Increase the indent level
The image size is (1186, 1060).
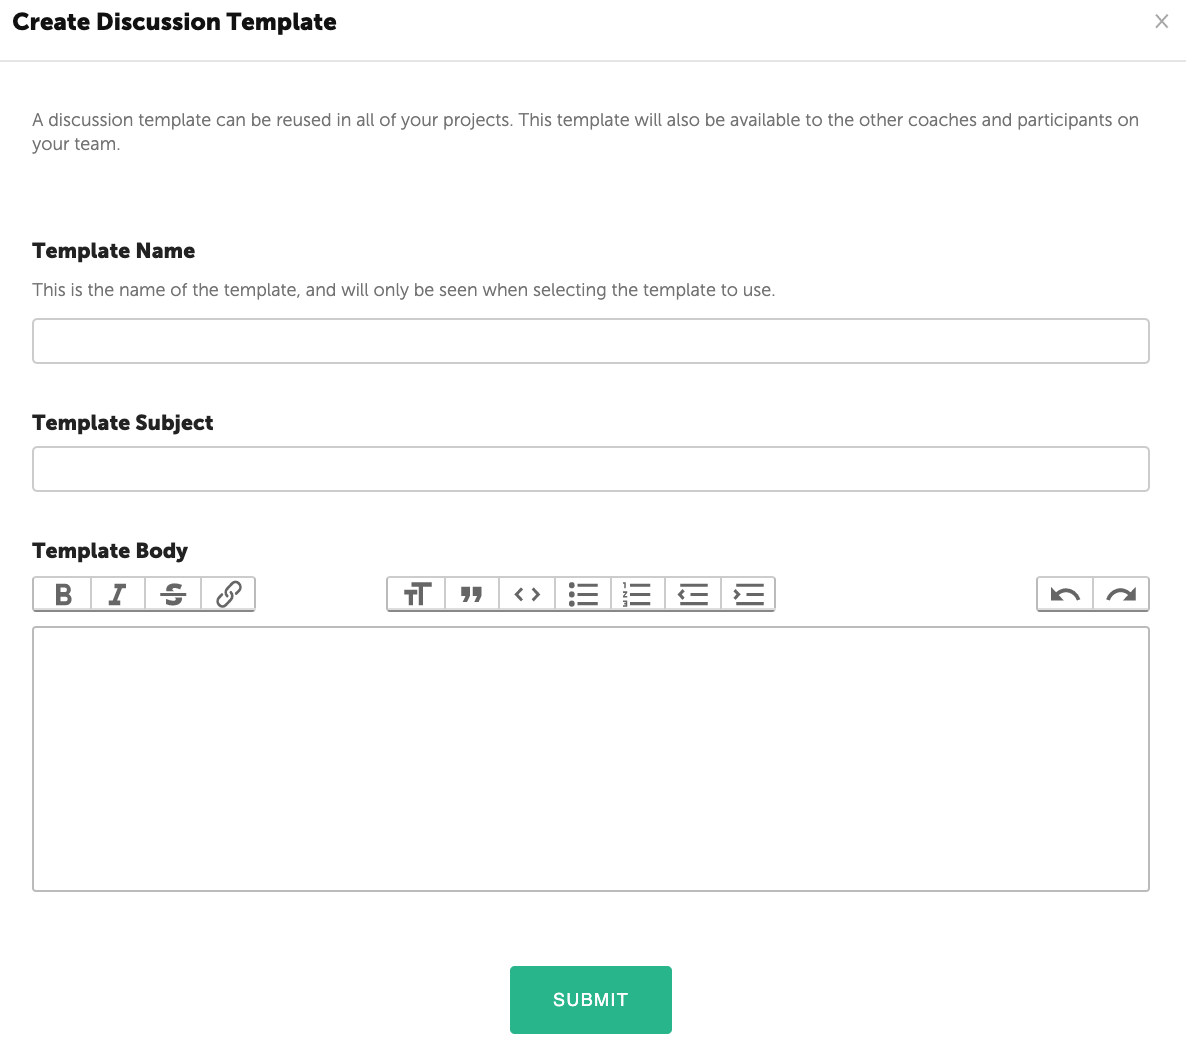pos(748,594)
